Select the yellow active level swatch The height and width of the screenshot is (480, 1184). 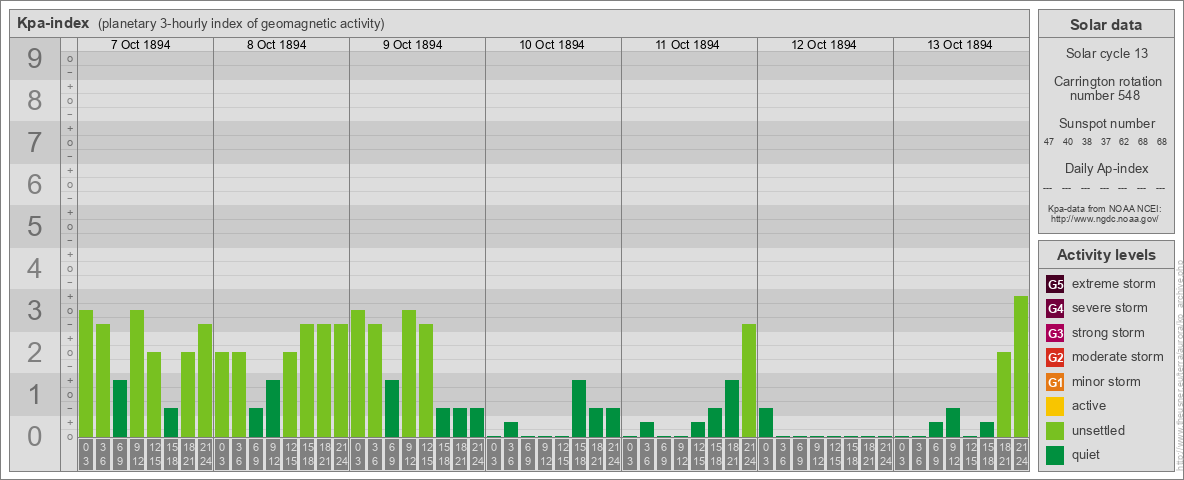1055,406
